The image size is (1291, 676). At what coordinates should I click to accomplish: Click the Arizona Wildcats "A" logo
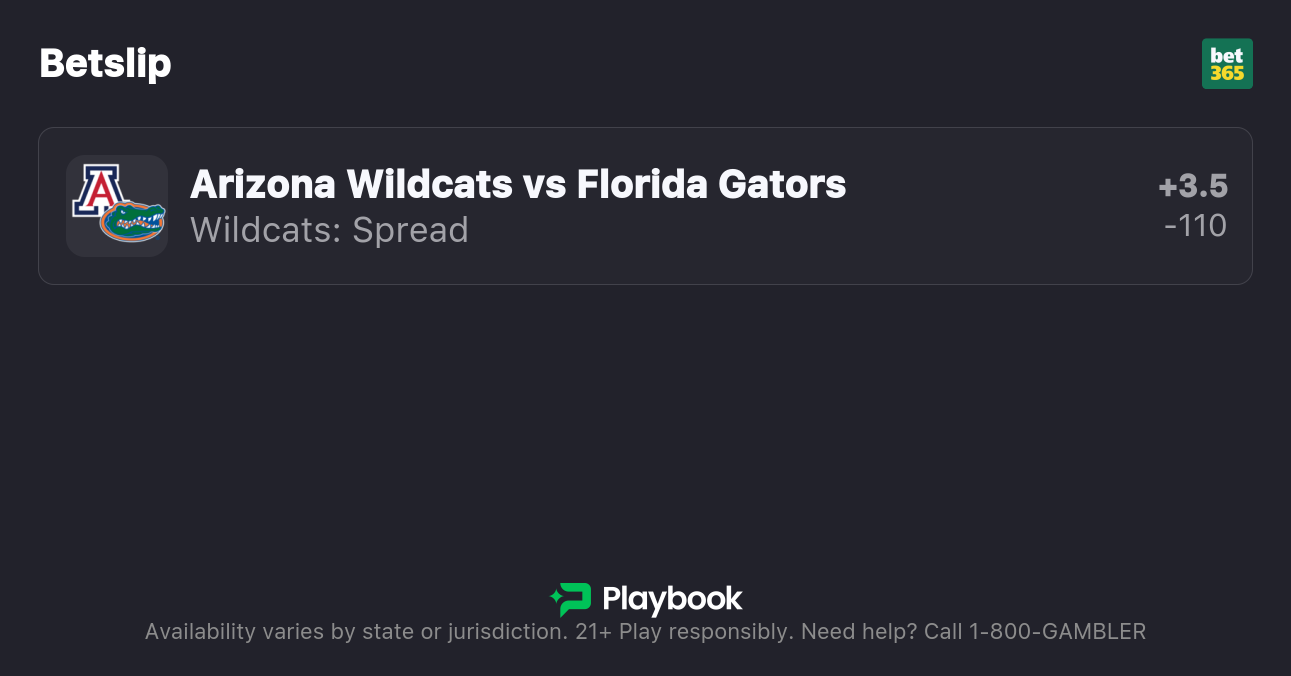click(x=94, y=189)
